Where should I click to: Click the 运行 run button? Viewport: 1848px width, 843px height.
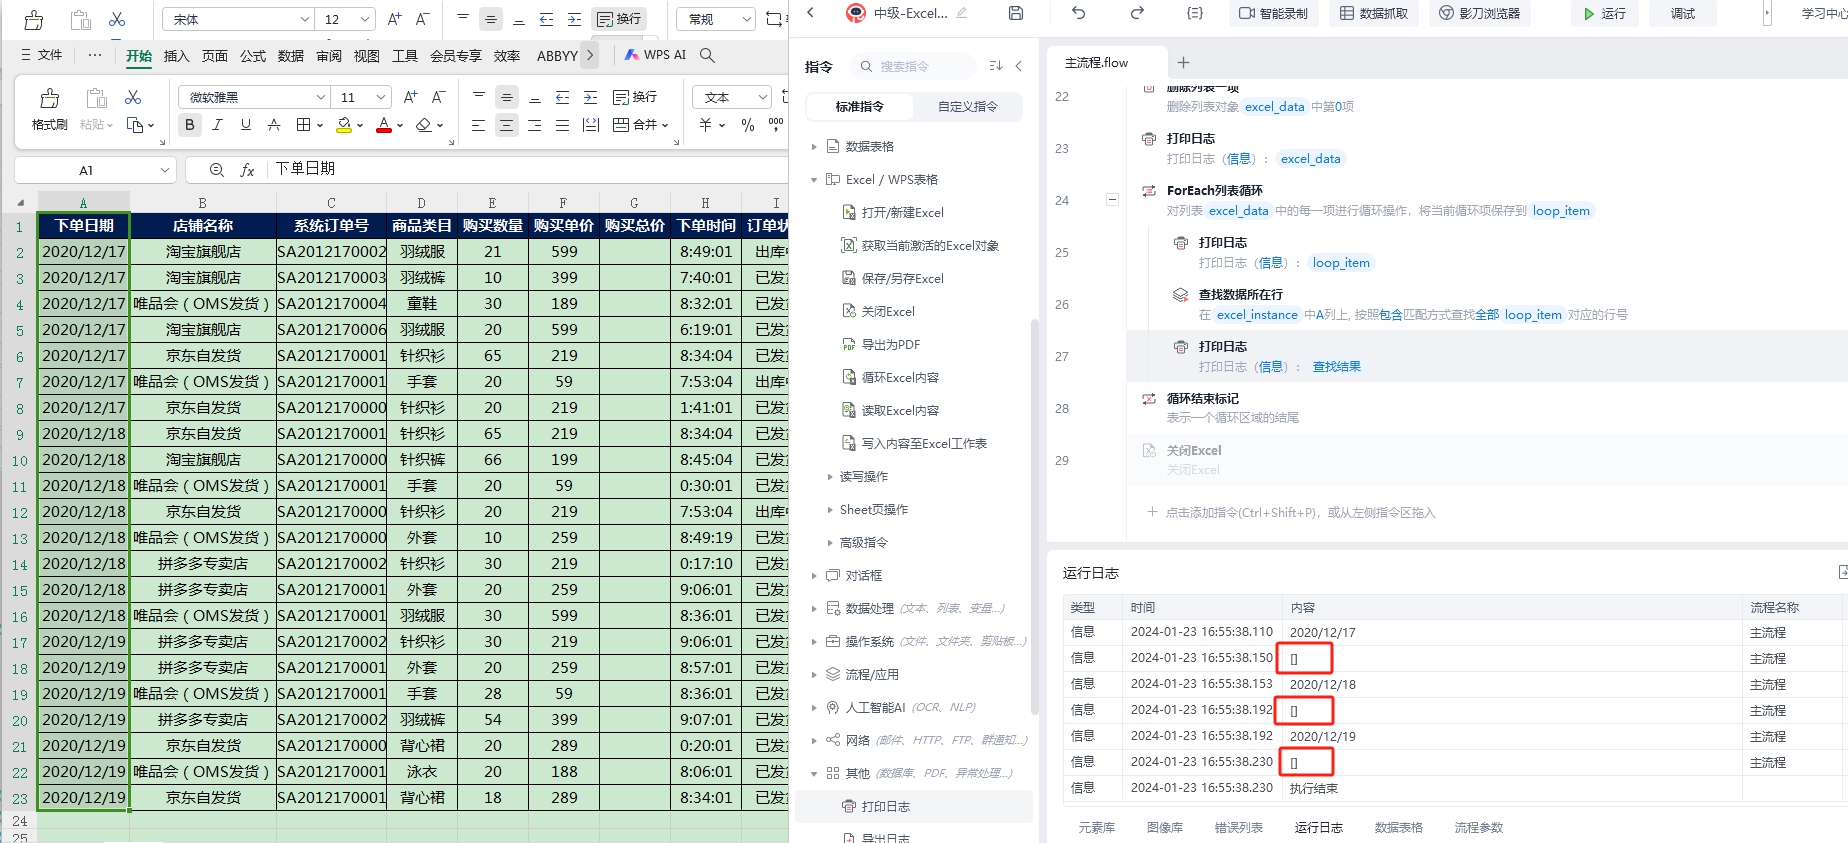(1604, 14)
